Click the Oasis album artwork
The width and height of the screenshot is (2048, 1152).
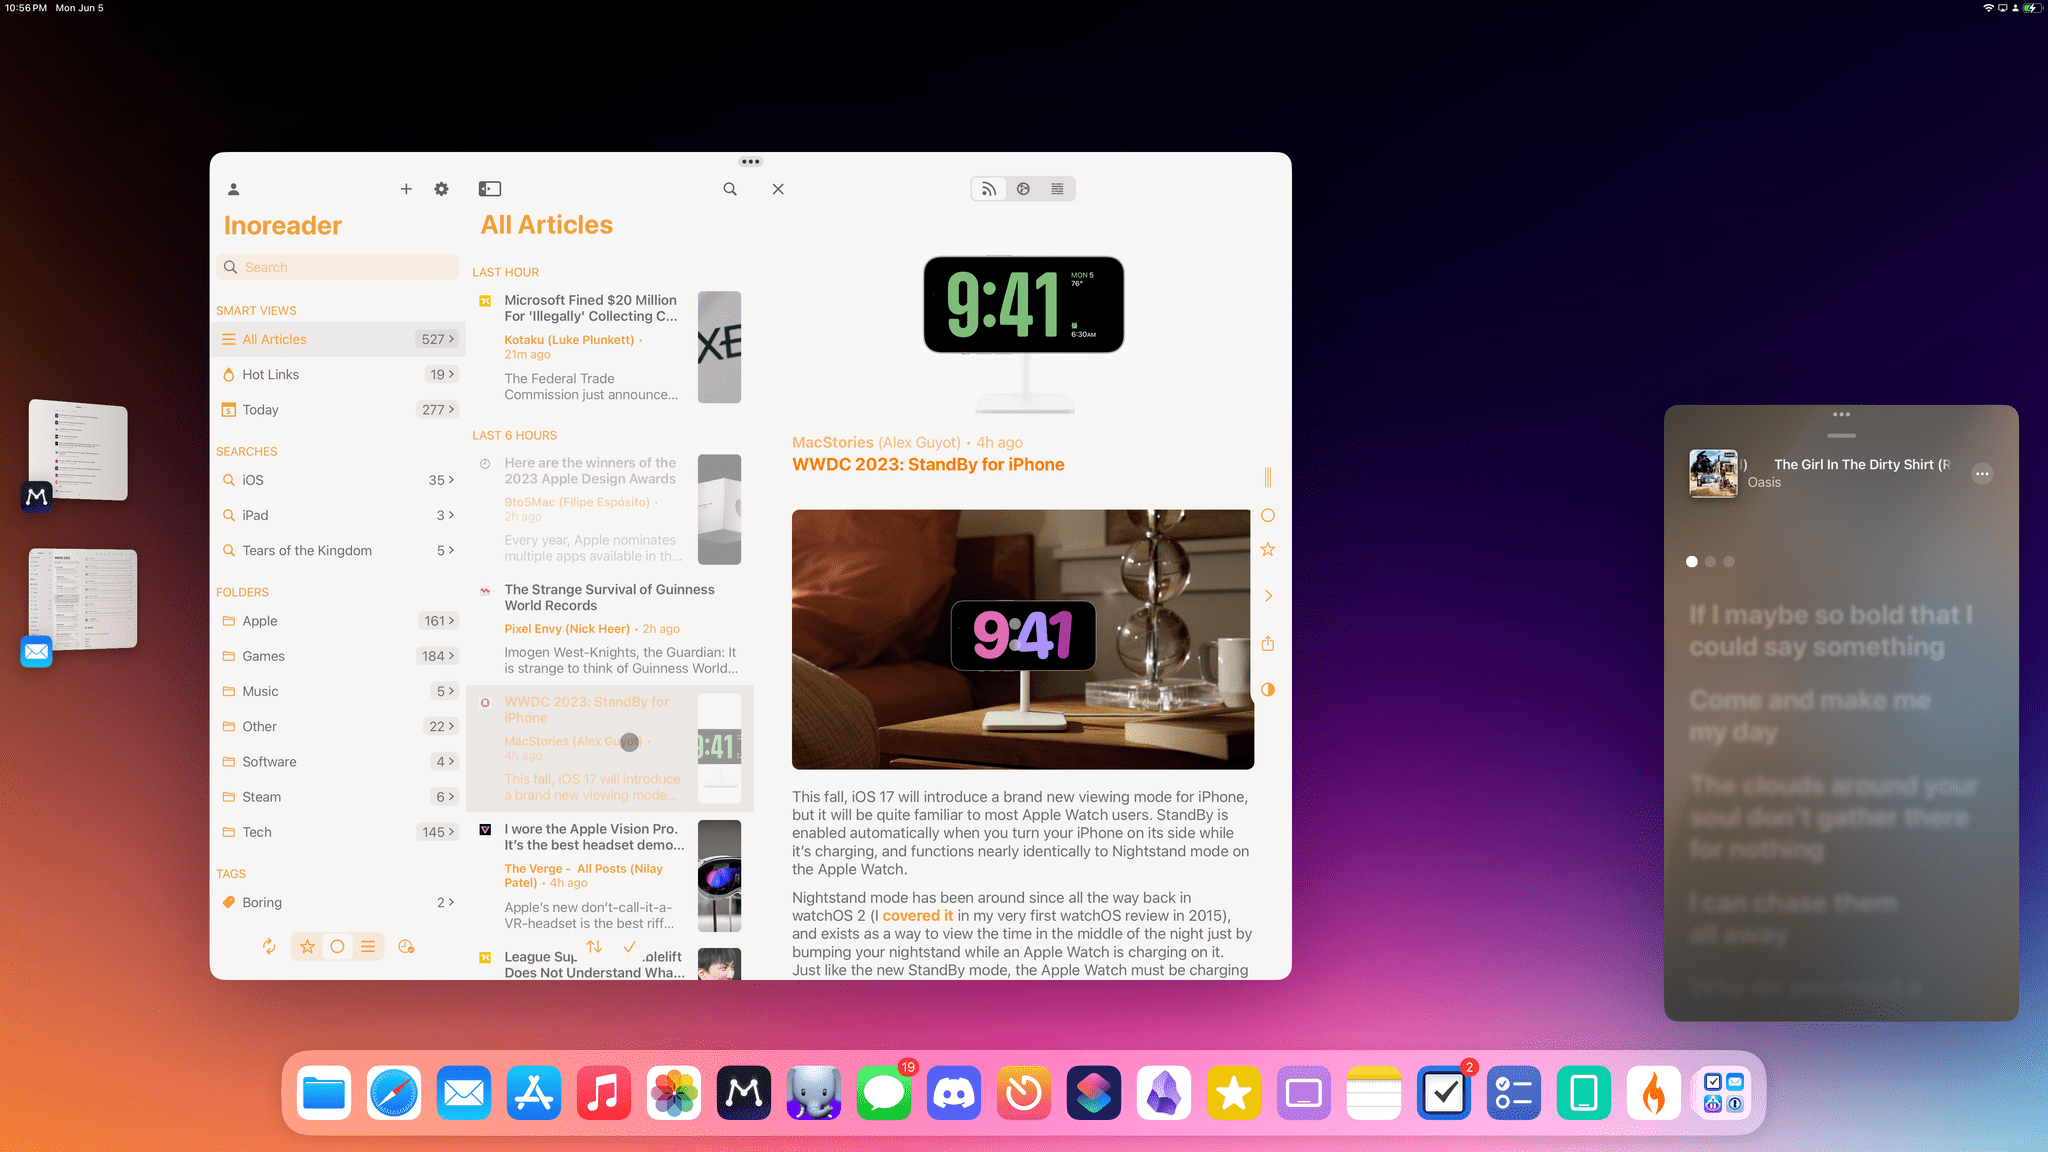1713,473
